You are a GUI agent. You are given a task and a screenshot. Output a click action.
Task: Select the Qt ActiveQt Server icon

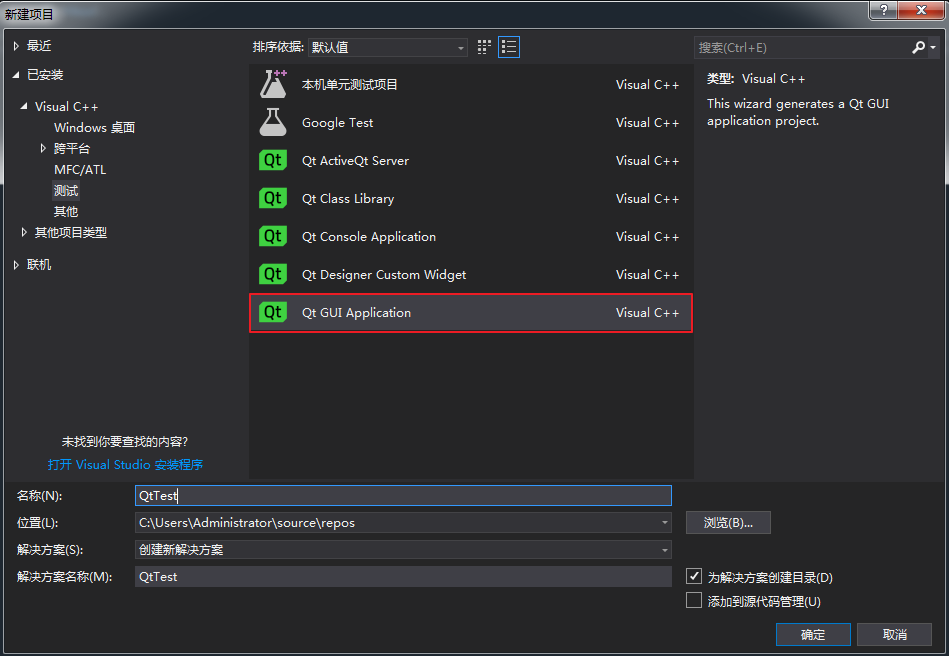[x=272, y=160]
